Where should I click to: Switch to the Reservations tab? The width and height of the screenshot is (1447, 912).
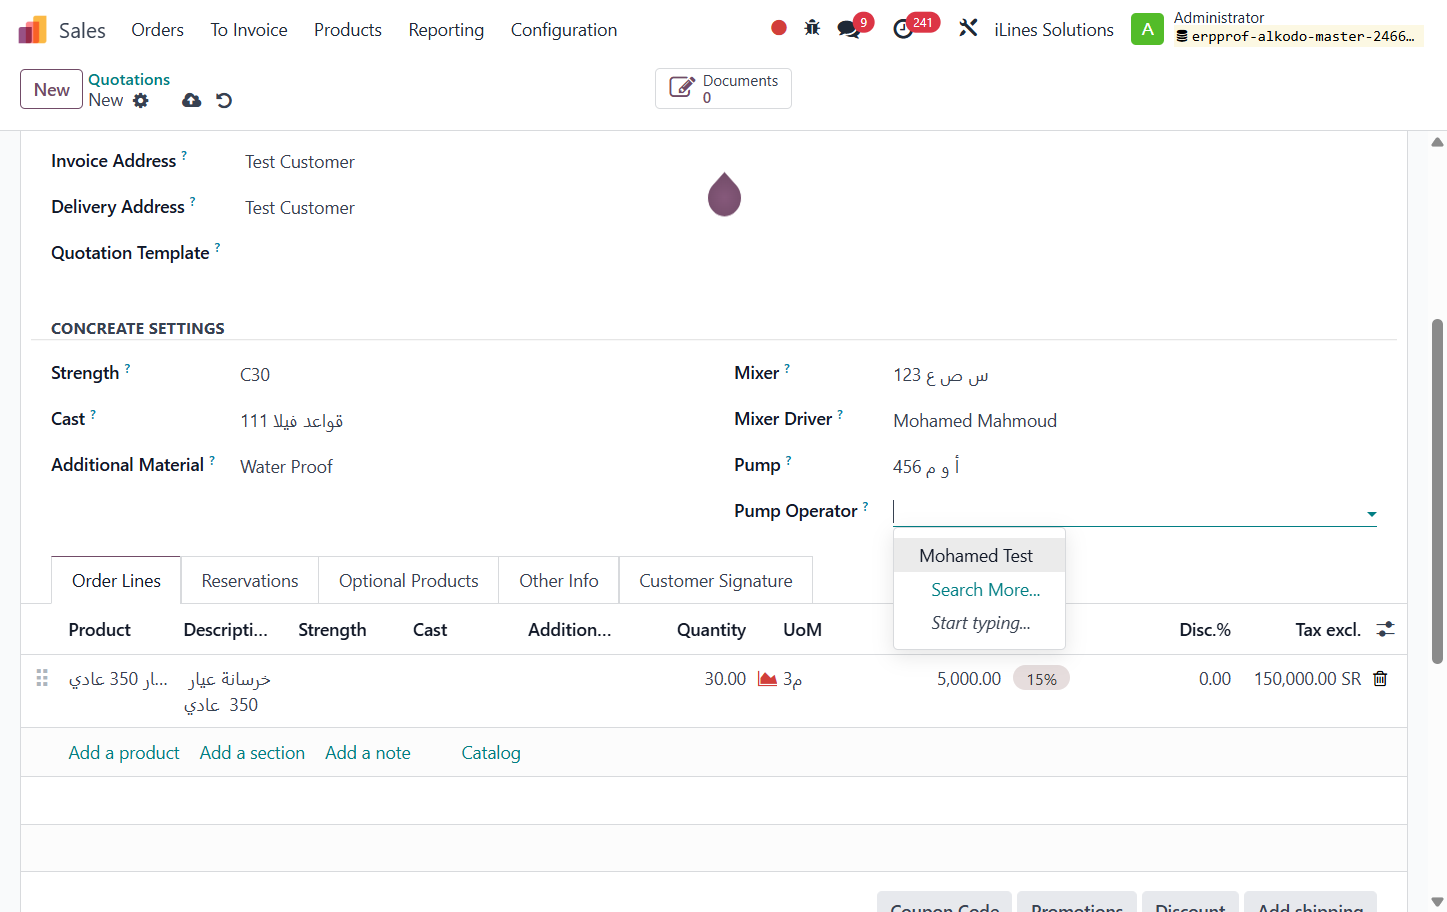click(250, 581)
